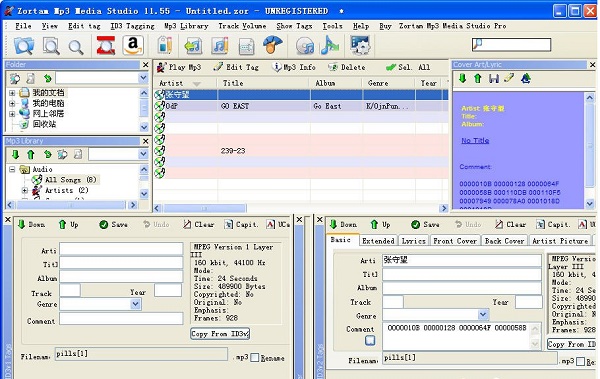Click the main toolbar search input field
The image size is (600, 379).
512,45
